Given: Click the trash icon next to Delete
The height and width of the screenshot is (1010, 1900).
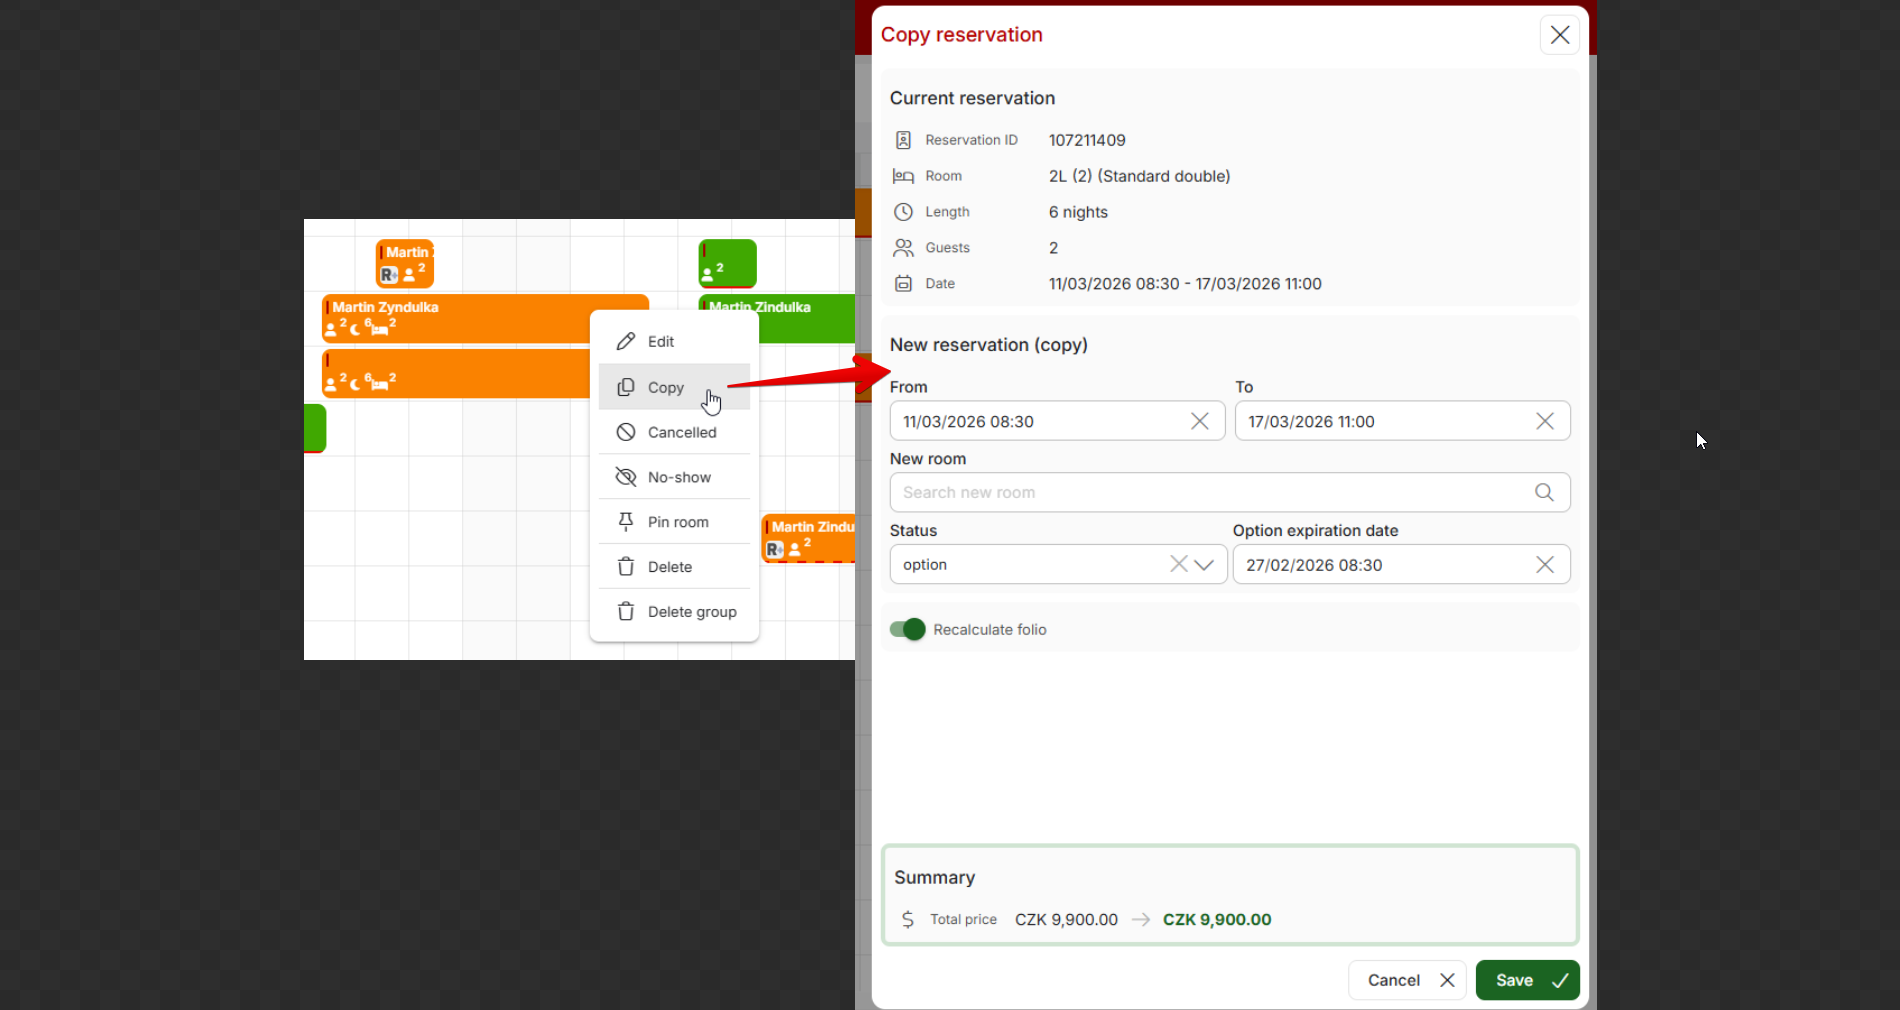Looking at the screenshot, I should click(x=626, y=567).
